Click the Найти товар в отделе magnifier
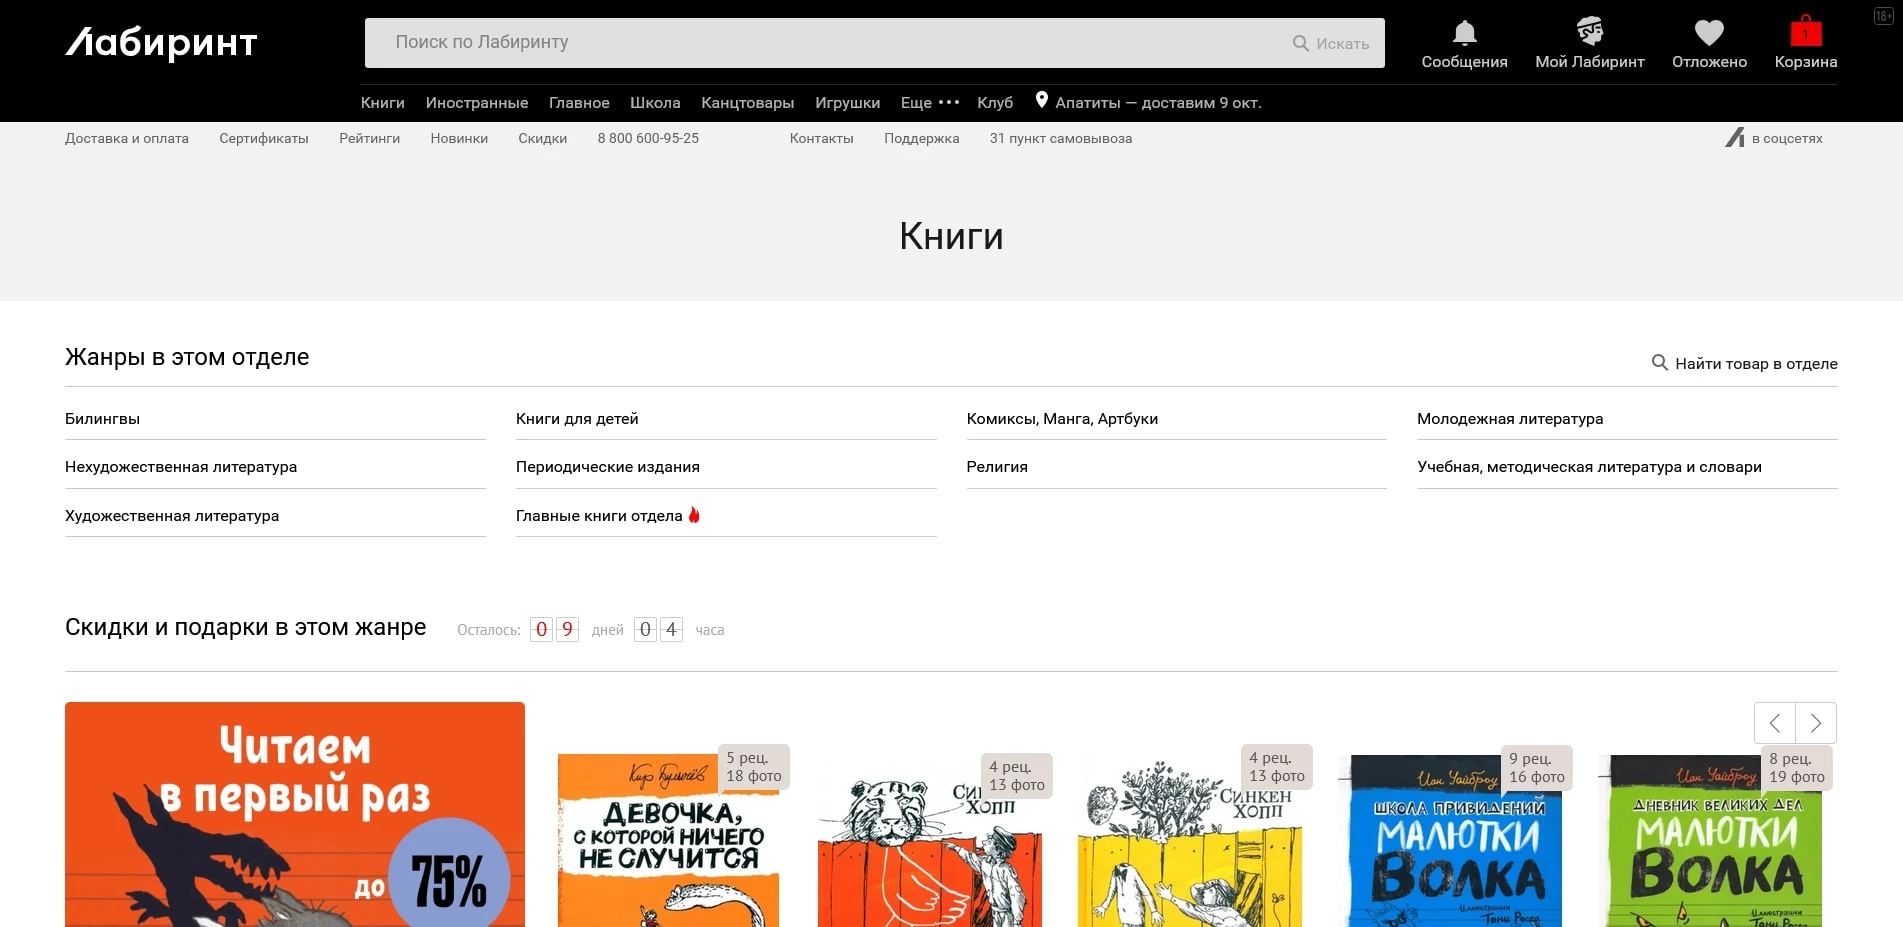1903x927 pixels. pyautogui.click(x=1659, y=363)
